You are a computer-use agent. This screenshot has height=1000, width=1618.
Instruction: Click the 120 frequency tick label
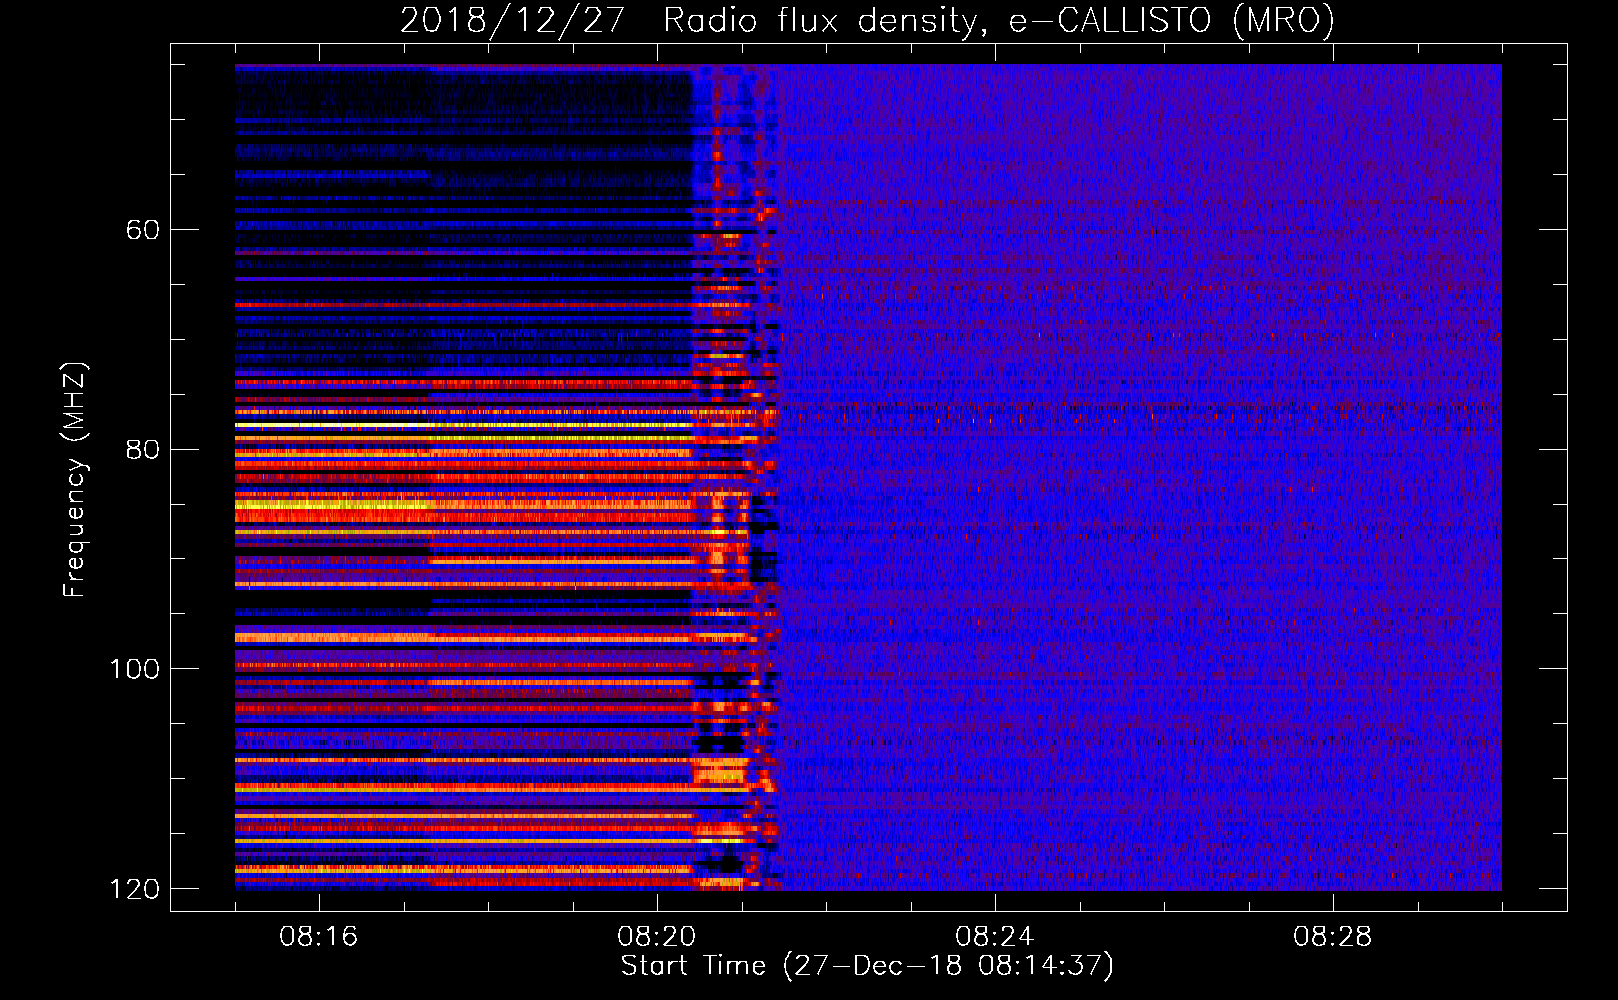(x=135, y=889)
